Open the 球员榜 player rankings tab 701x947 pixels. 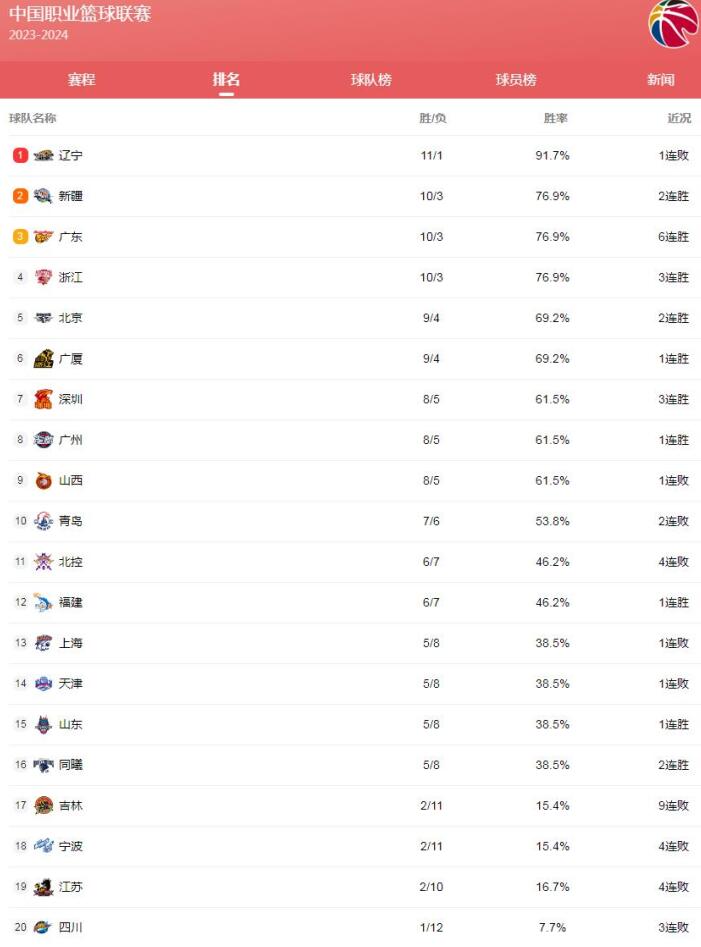[x=516, y=80]
